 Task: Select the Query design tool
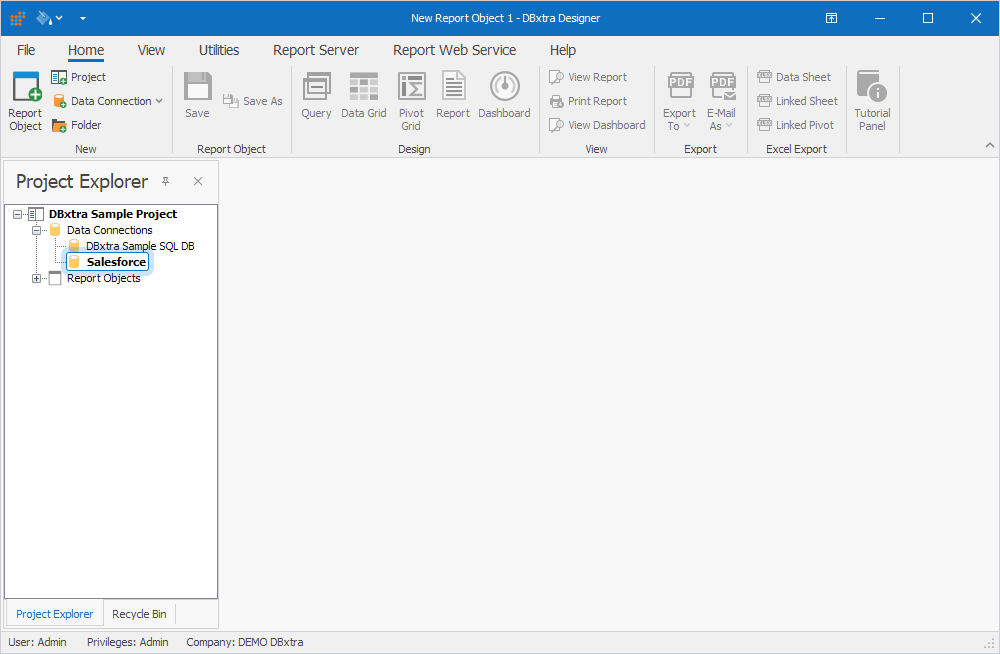tap(316, 95)
